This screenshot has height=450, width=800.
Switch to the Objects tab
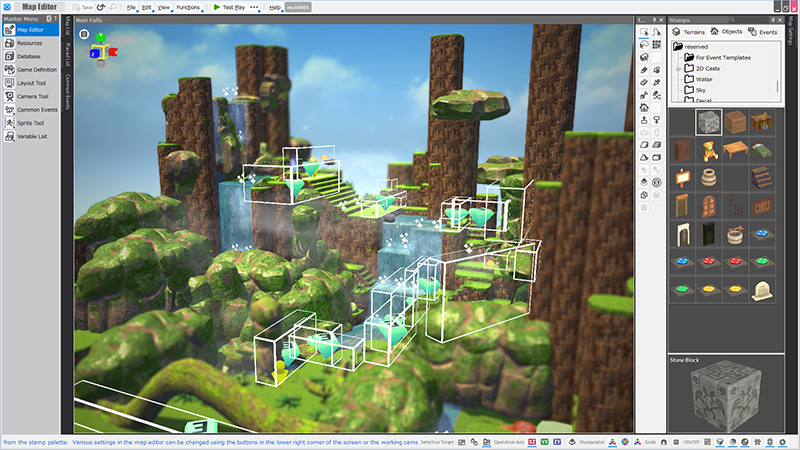pos(726,32)
